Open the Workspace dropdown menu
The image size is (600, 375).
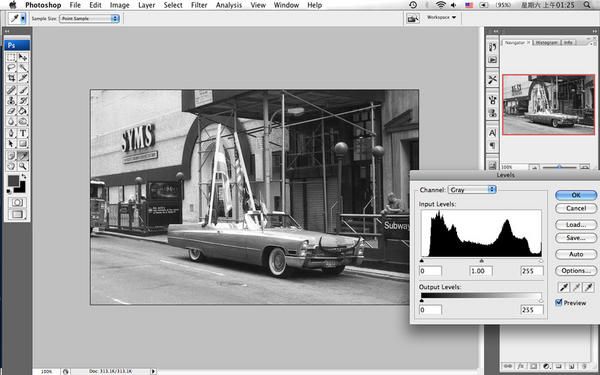point(442,18)
